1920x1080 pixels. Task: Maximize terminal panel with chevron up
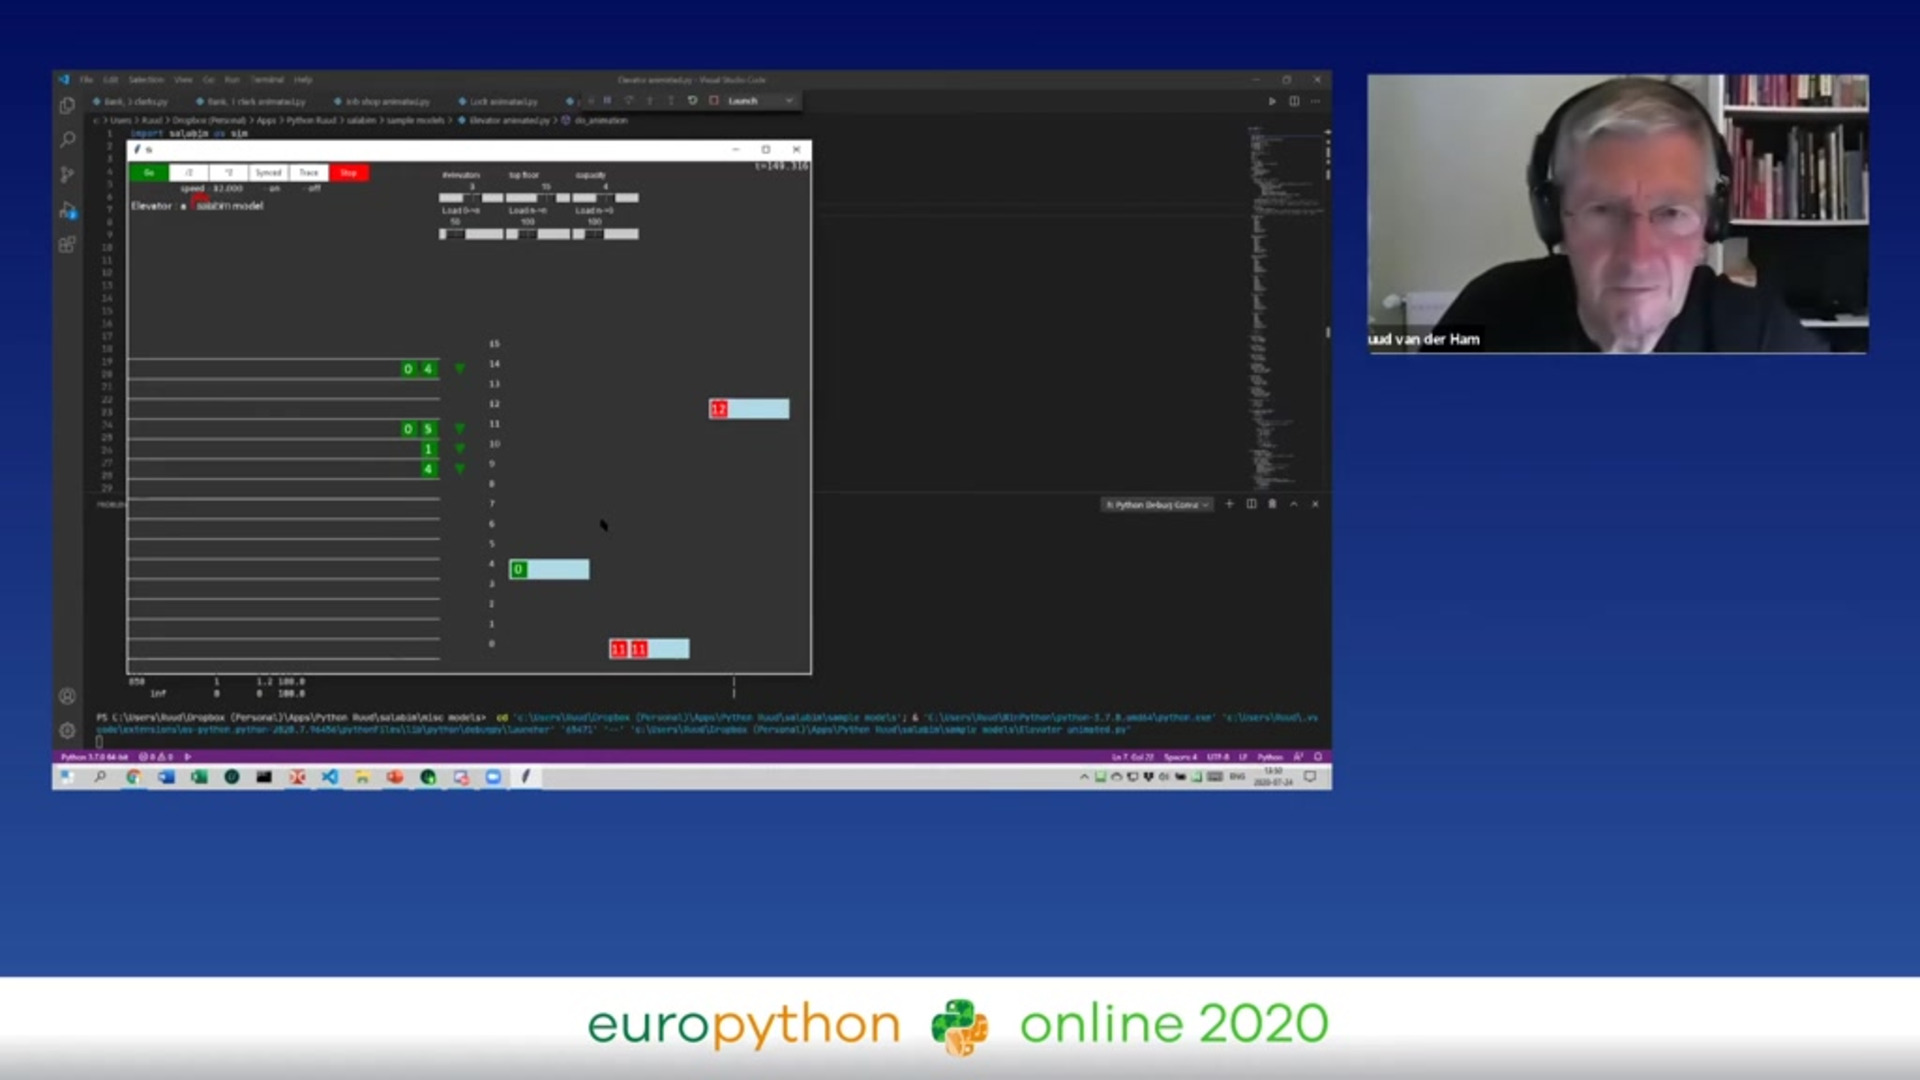coord(1294,504)
